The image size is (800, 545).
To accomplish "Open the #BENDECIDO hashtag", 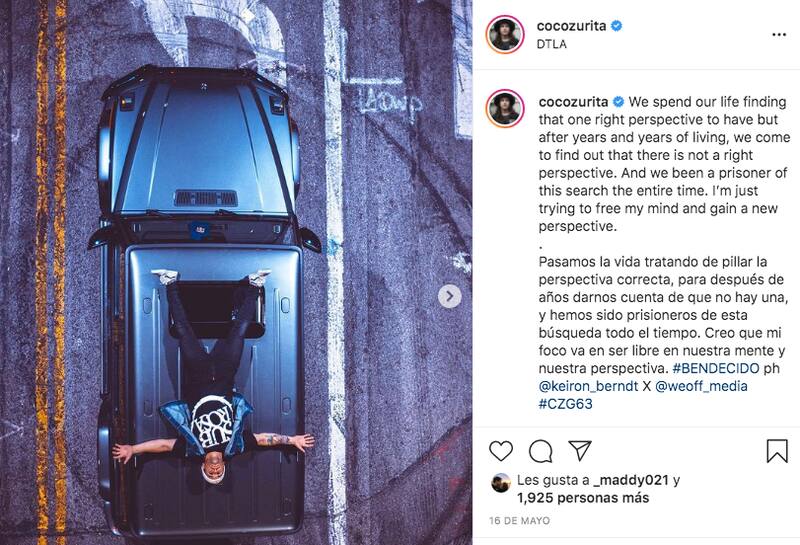I will tap(716, 368).
